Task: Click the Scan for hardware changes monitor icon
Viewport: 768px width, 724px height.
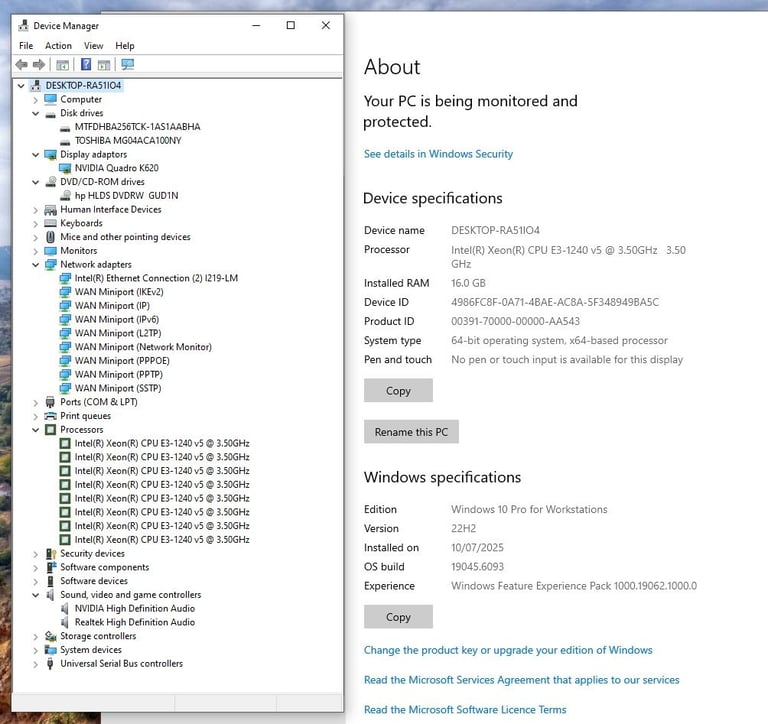Action: [x=128, y=64]
